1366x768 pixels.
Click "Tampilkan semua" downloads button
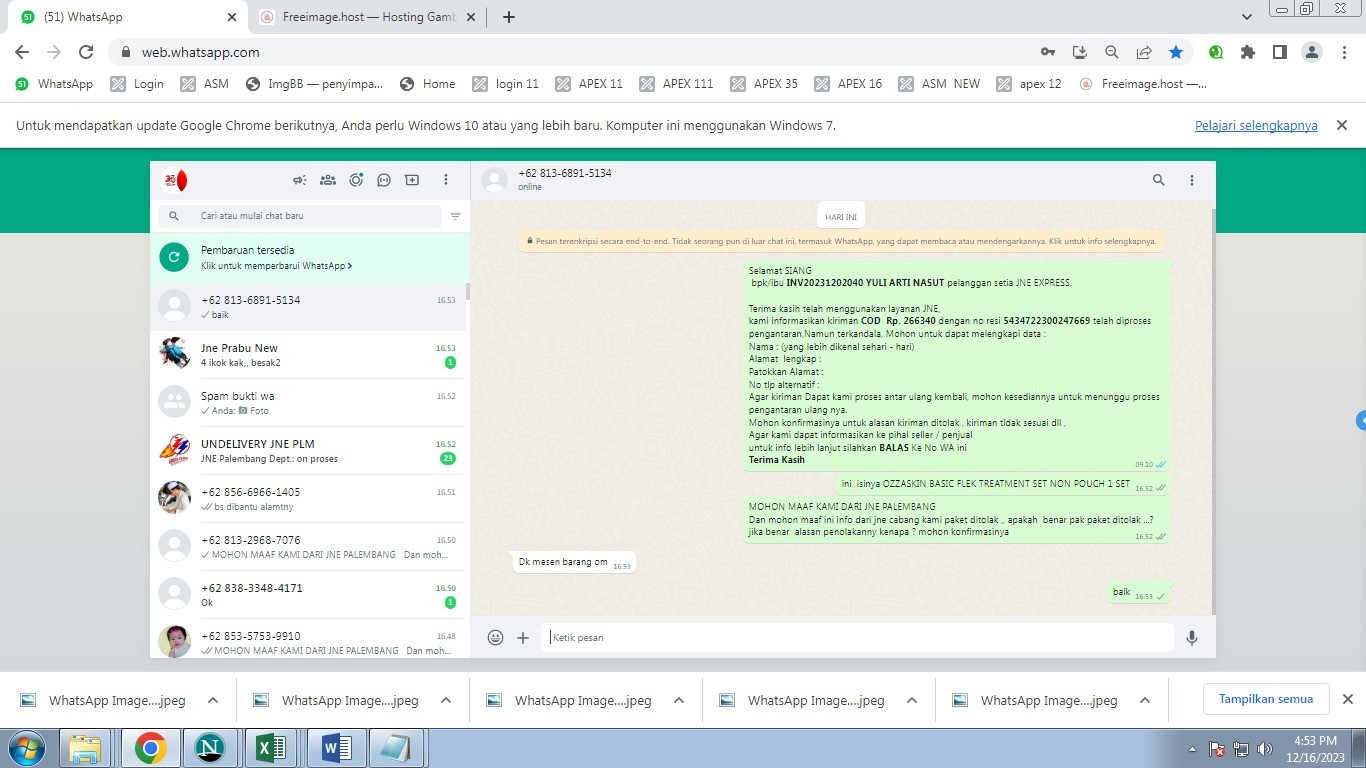(1266, 699)
